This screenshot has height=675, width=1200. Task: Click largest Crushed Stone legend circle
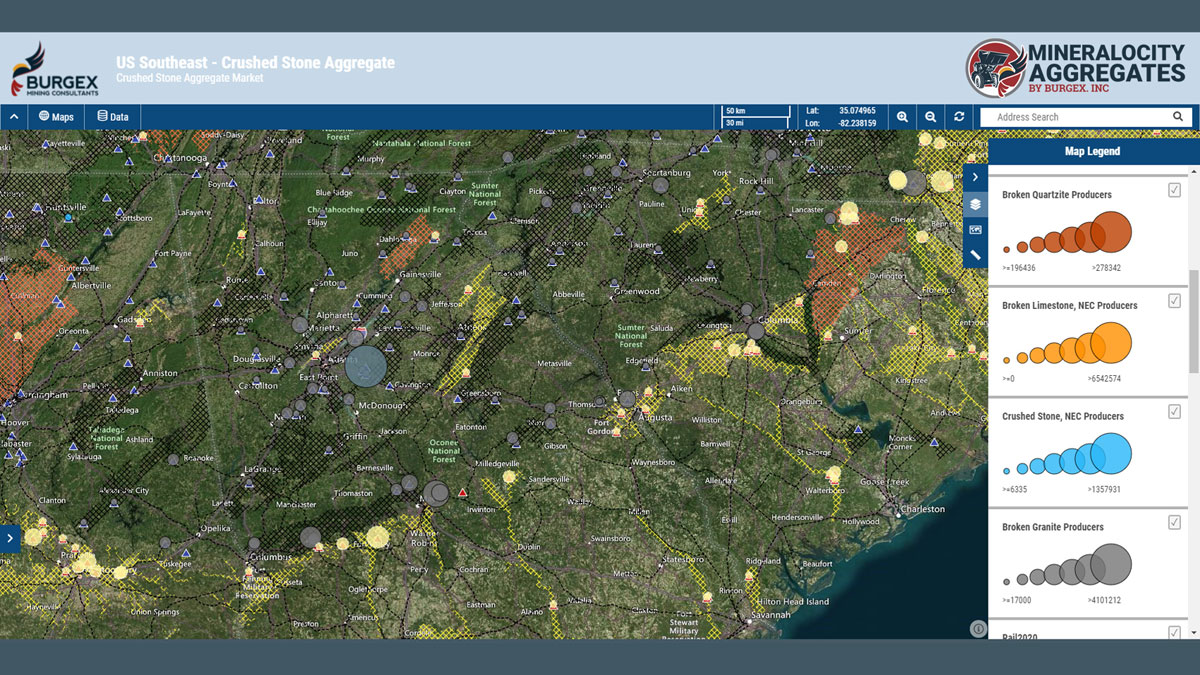pyautogui.click(x=1111, y=453)
